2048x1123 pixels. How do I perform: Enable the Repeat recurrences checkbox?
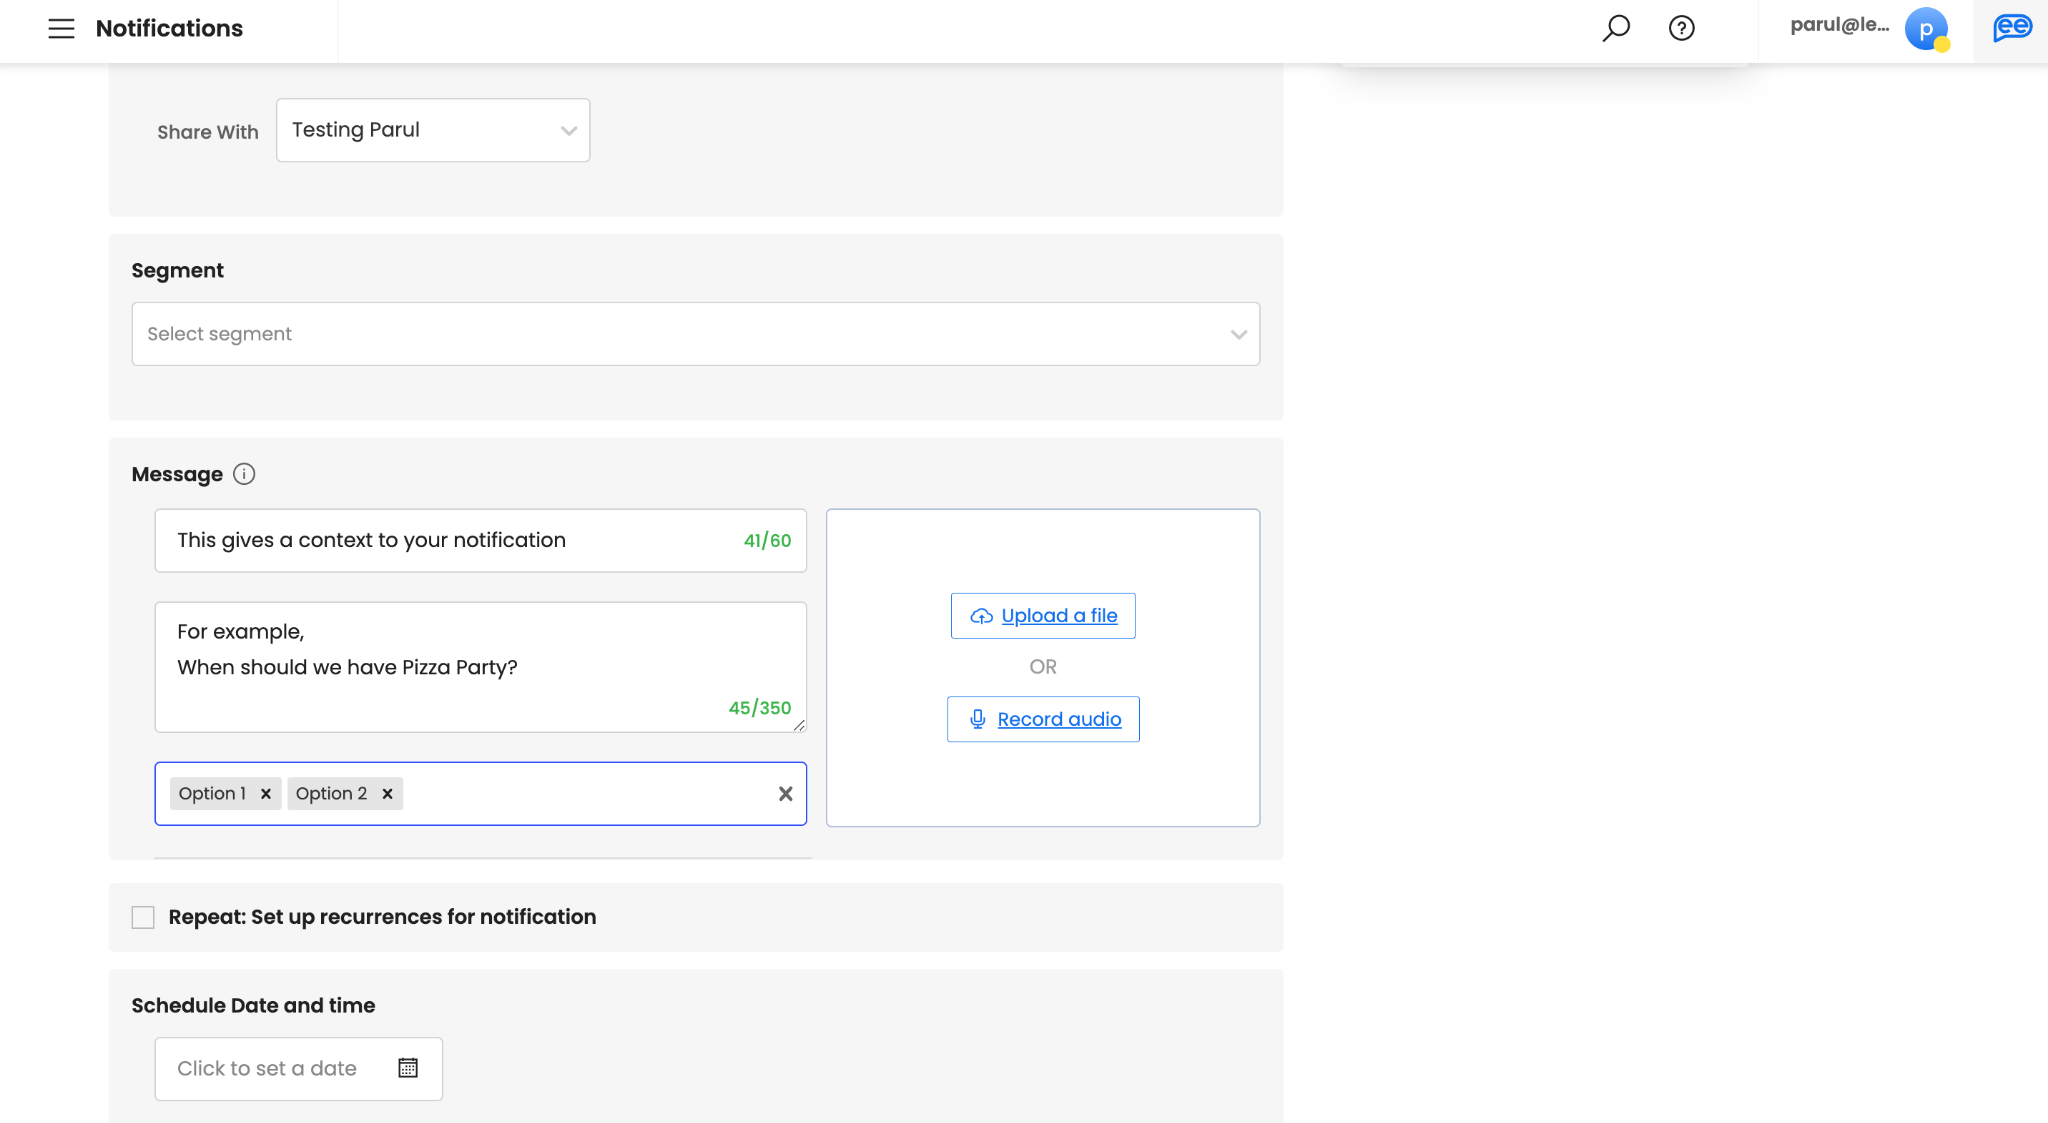tap(143, 917)
